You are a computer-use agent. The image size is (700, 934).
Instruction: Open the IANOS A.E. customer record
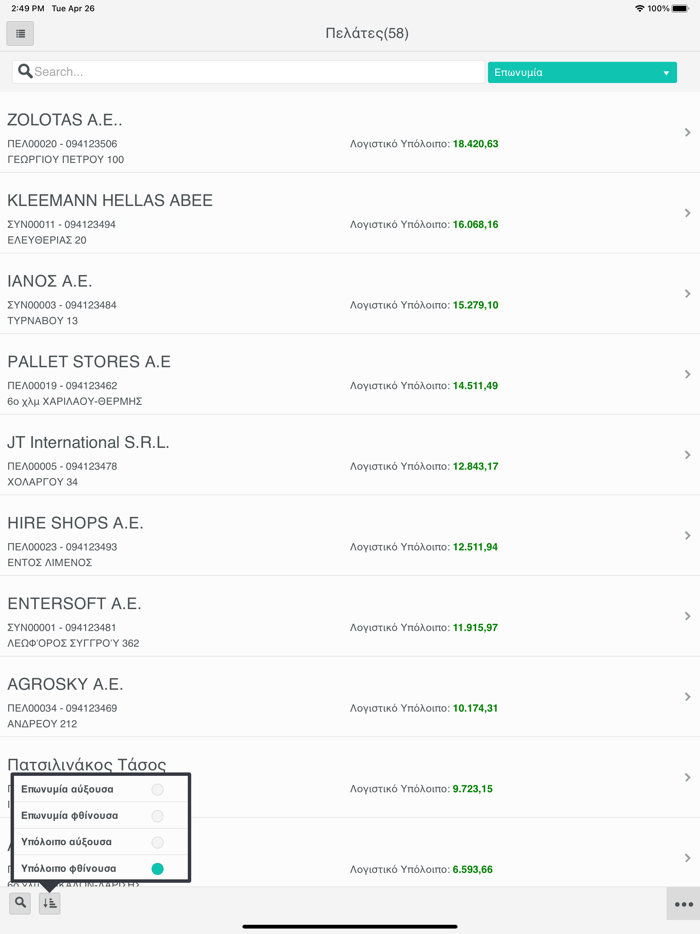click(x=687, y=293)
